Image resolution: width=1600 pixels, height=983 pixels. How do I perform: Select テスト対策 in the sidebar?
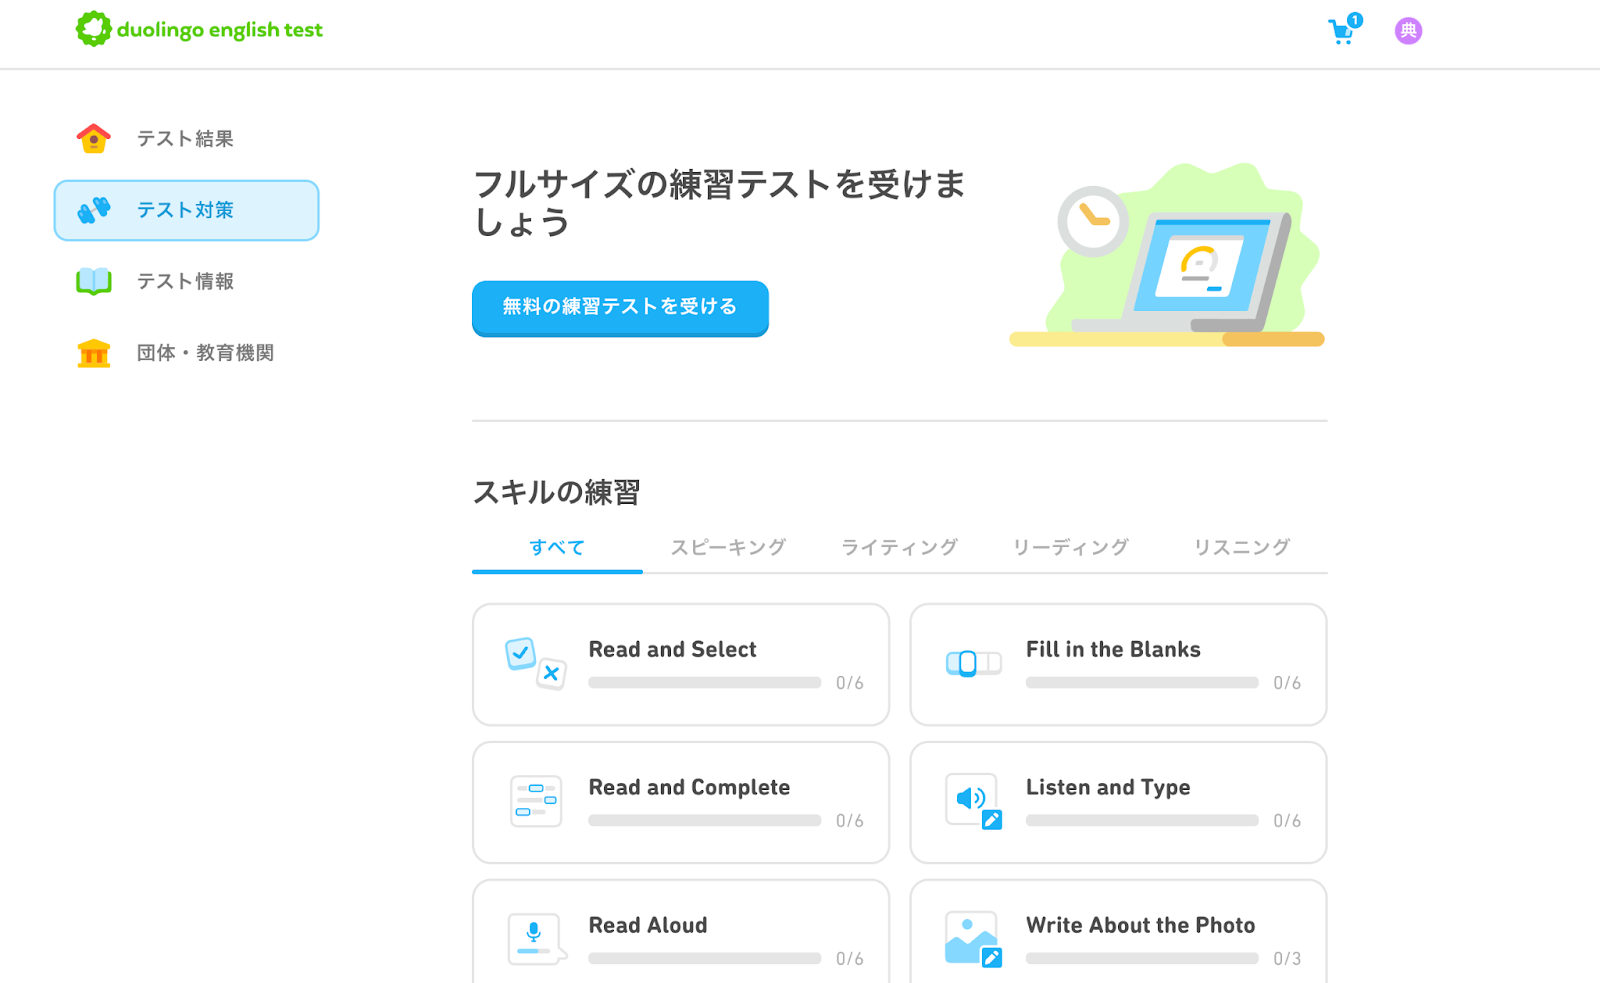186,210
